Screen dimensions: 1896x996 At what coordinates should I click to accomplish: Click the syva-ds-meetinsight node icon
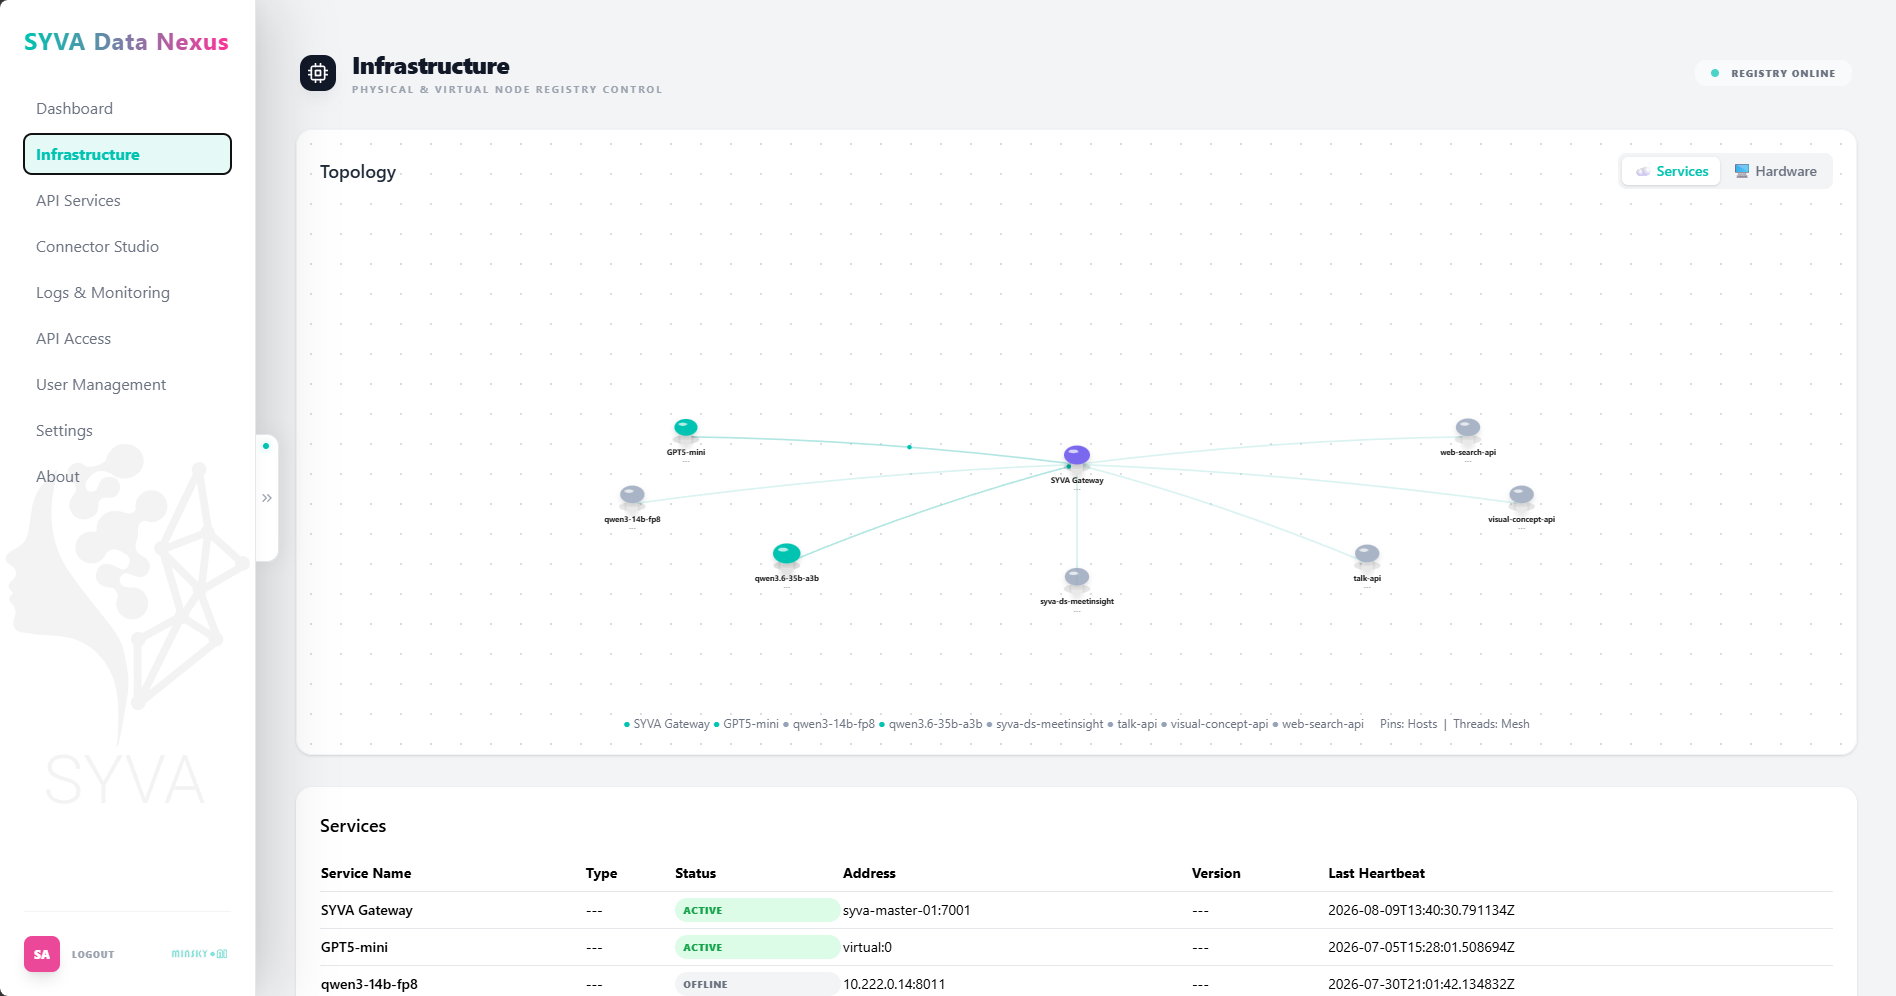coord(1077,578)
